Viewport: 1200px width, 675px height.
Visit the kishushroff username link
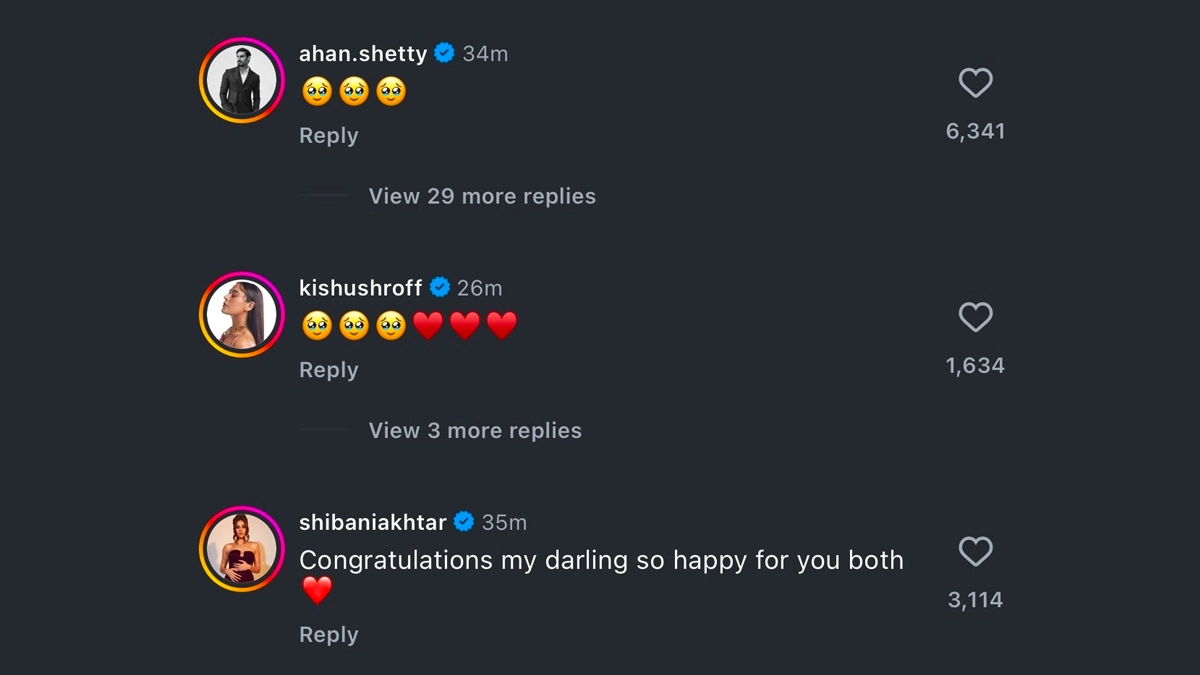click(x=360, y=288)
